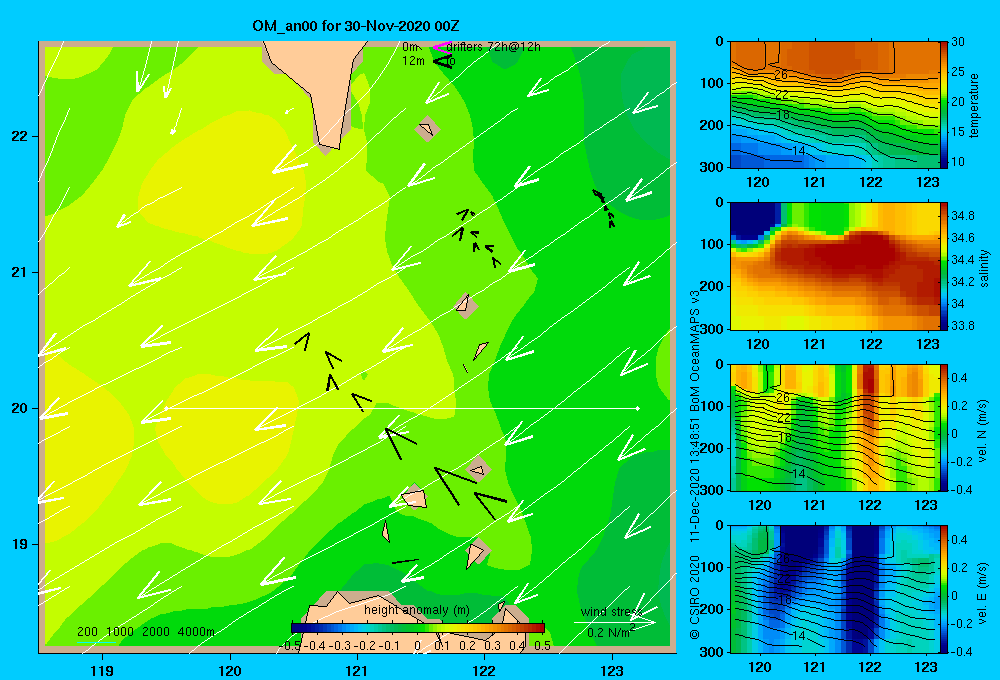Click the "30" tick on temperature color scale
The image size is (1000, 680).
958,42
